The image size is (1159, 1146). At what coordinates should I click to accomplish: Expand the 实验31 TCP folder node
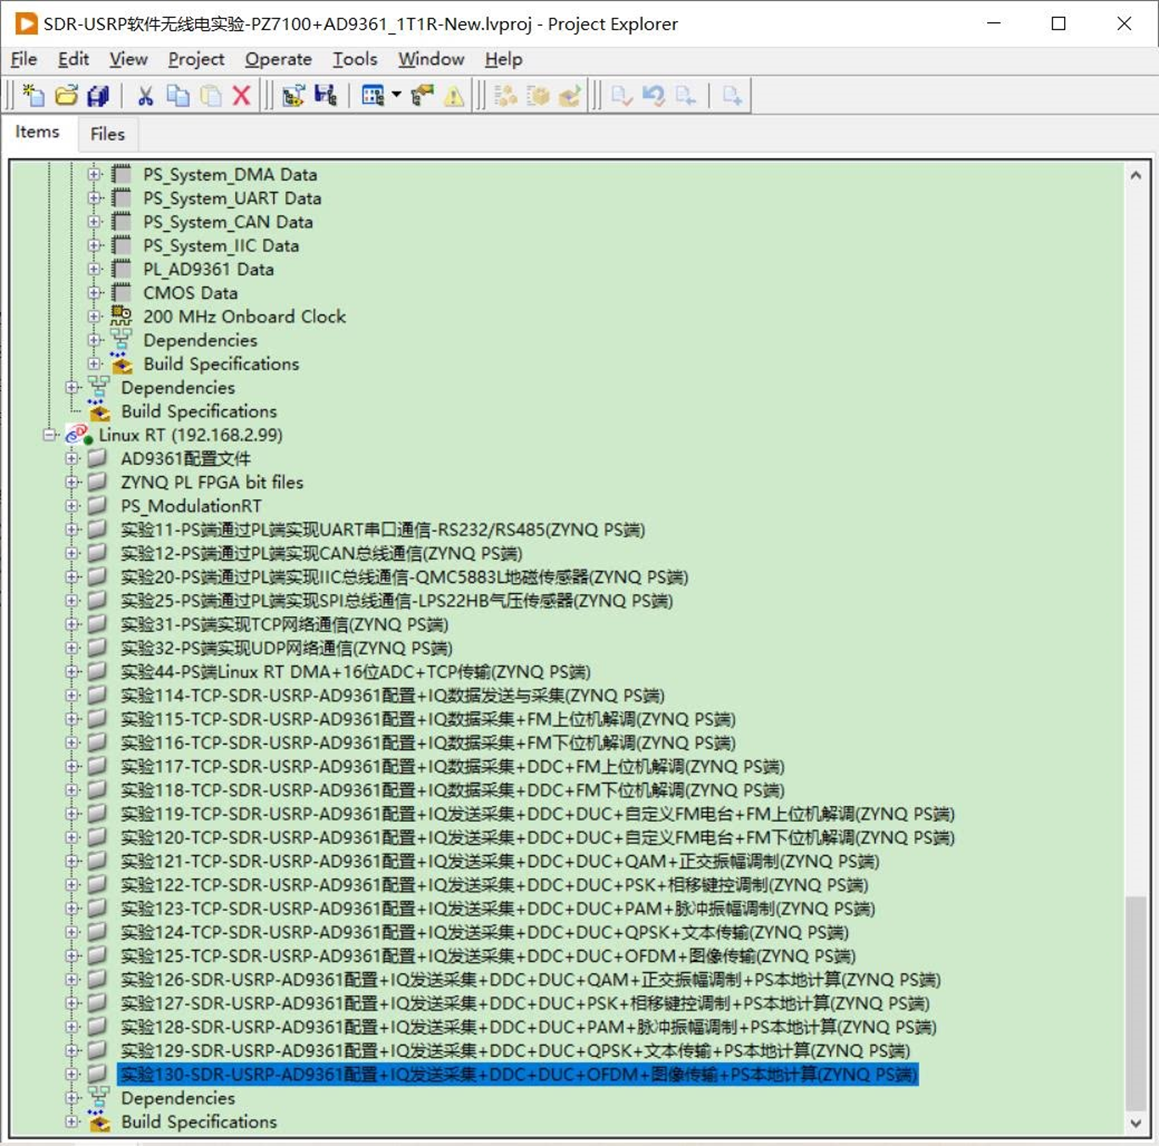pos(72,624)
